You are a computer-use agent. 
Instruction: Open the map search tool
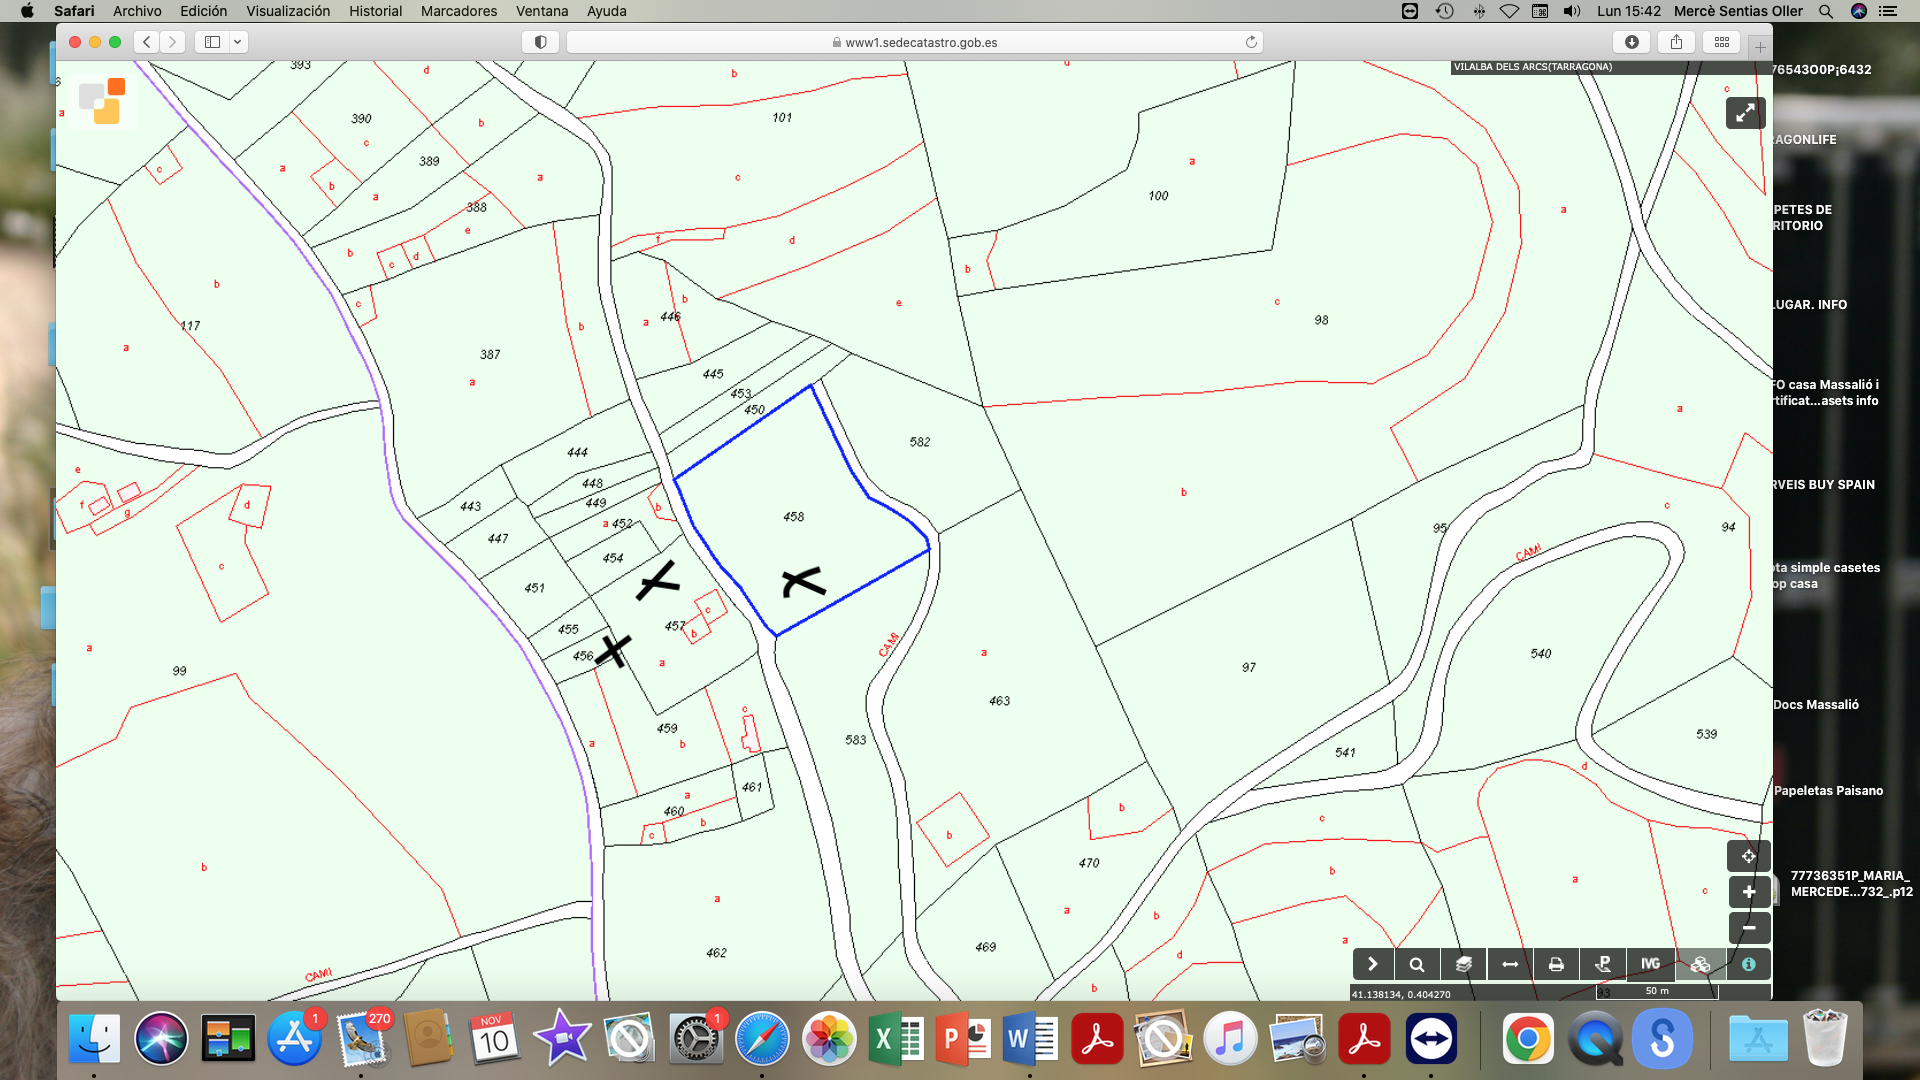click(x=1417, y=965)
